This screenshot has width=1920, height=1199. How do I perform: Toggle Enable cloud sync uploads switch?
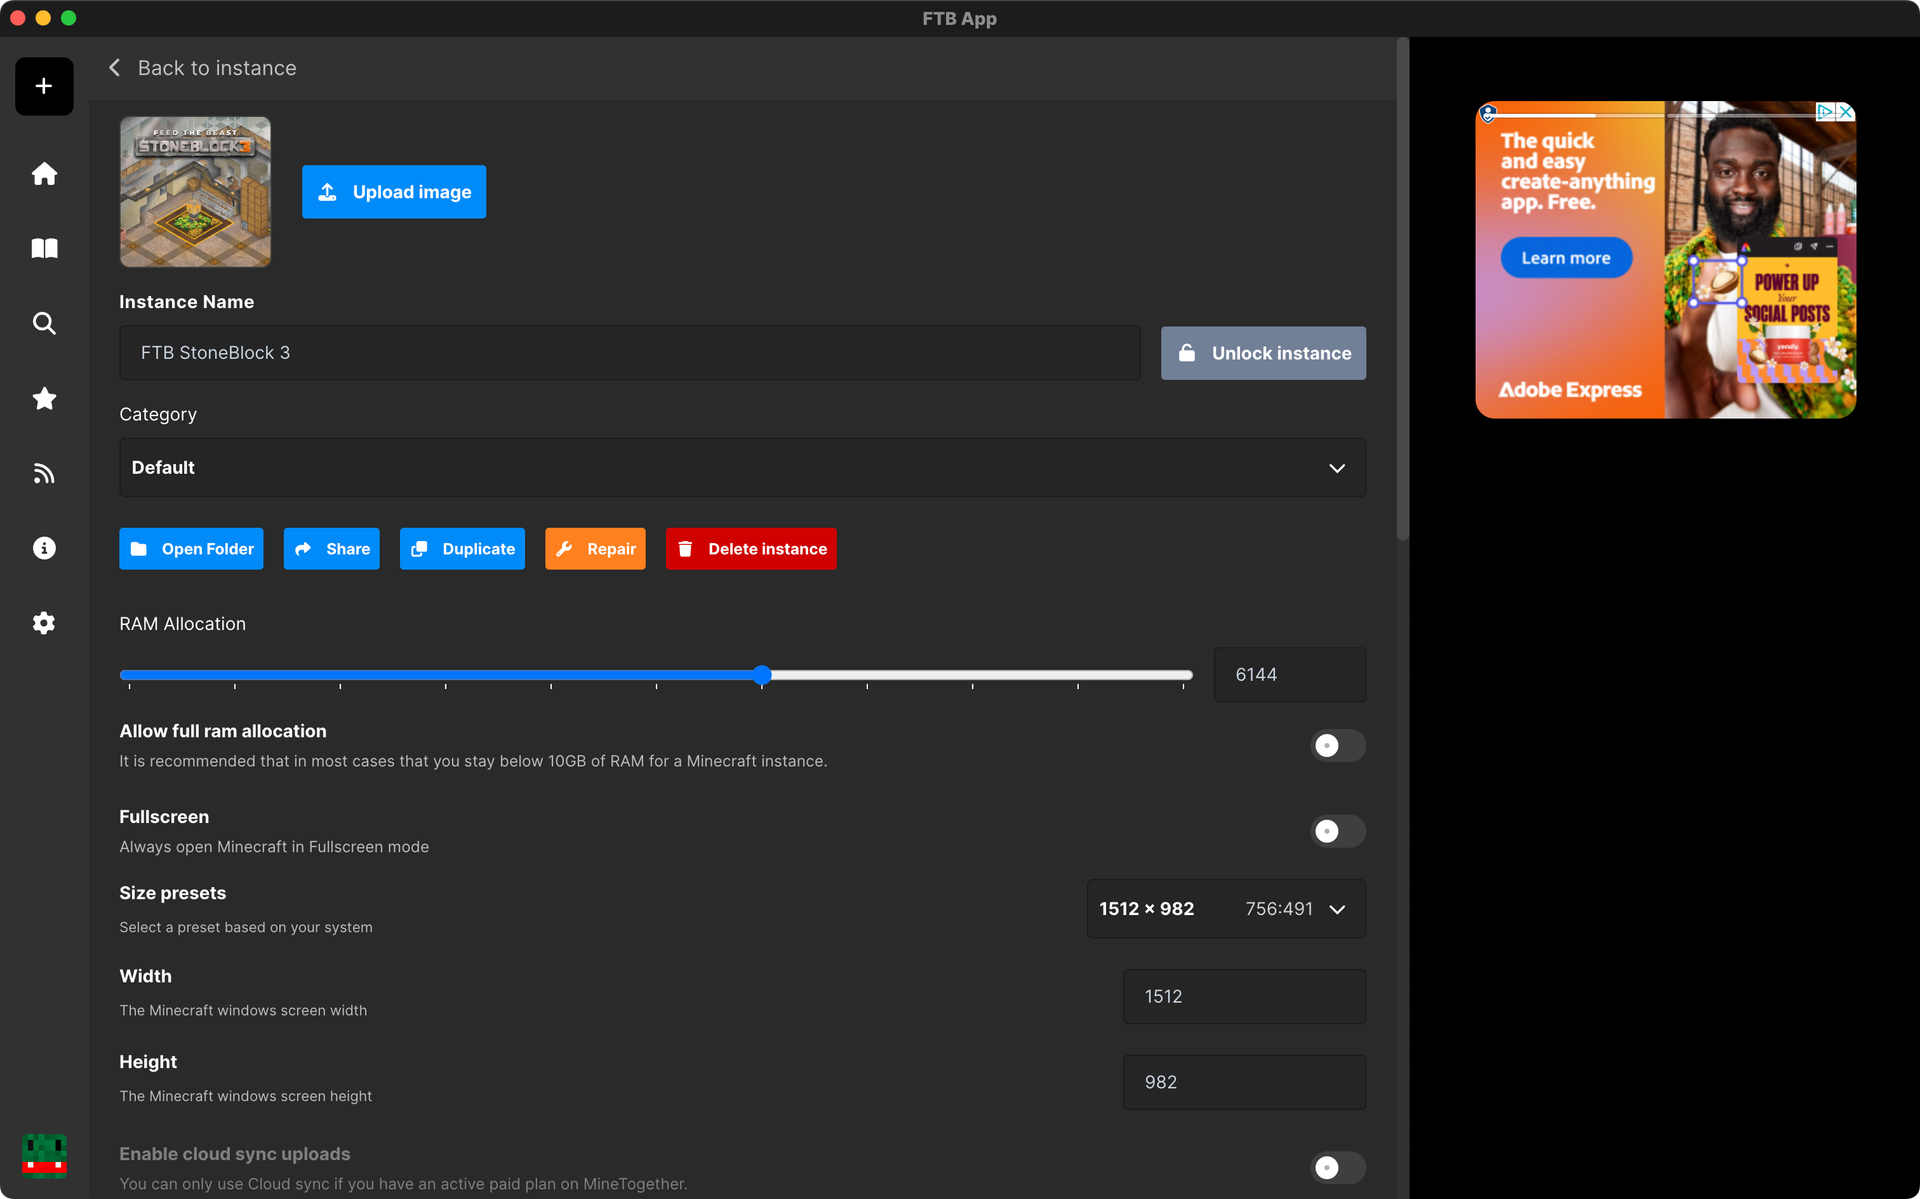1336,1167
